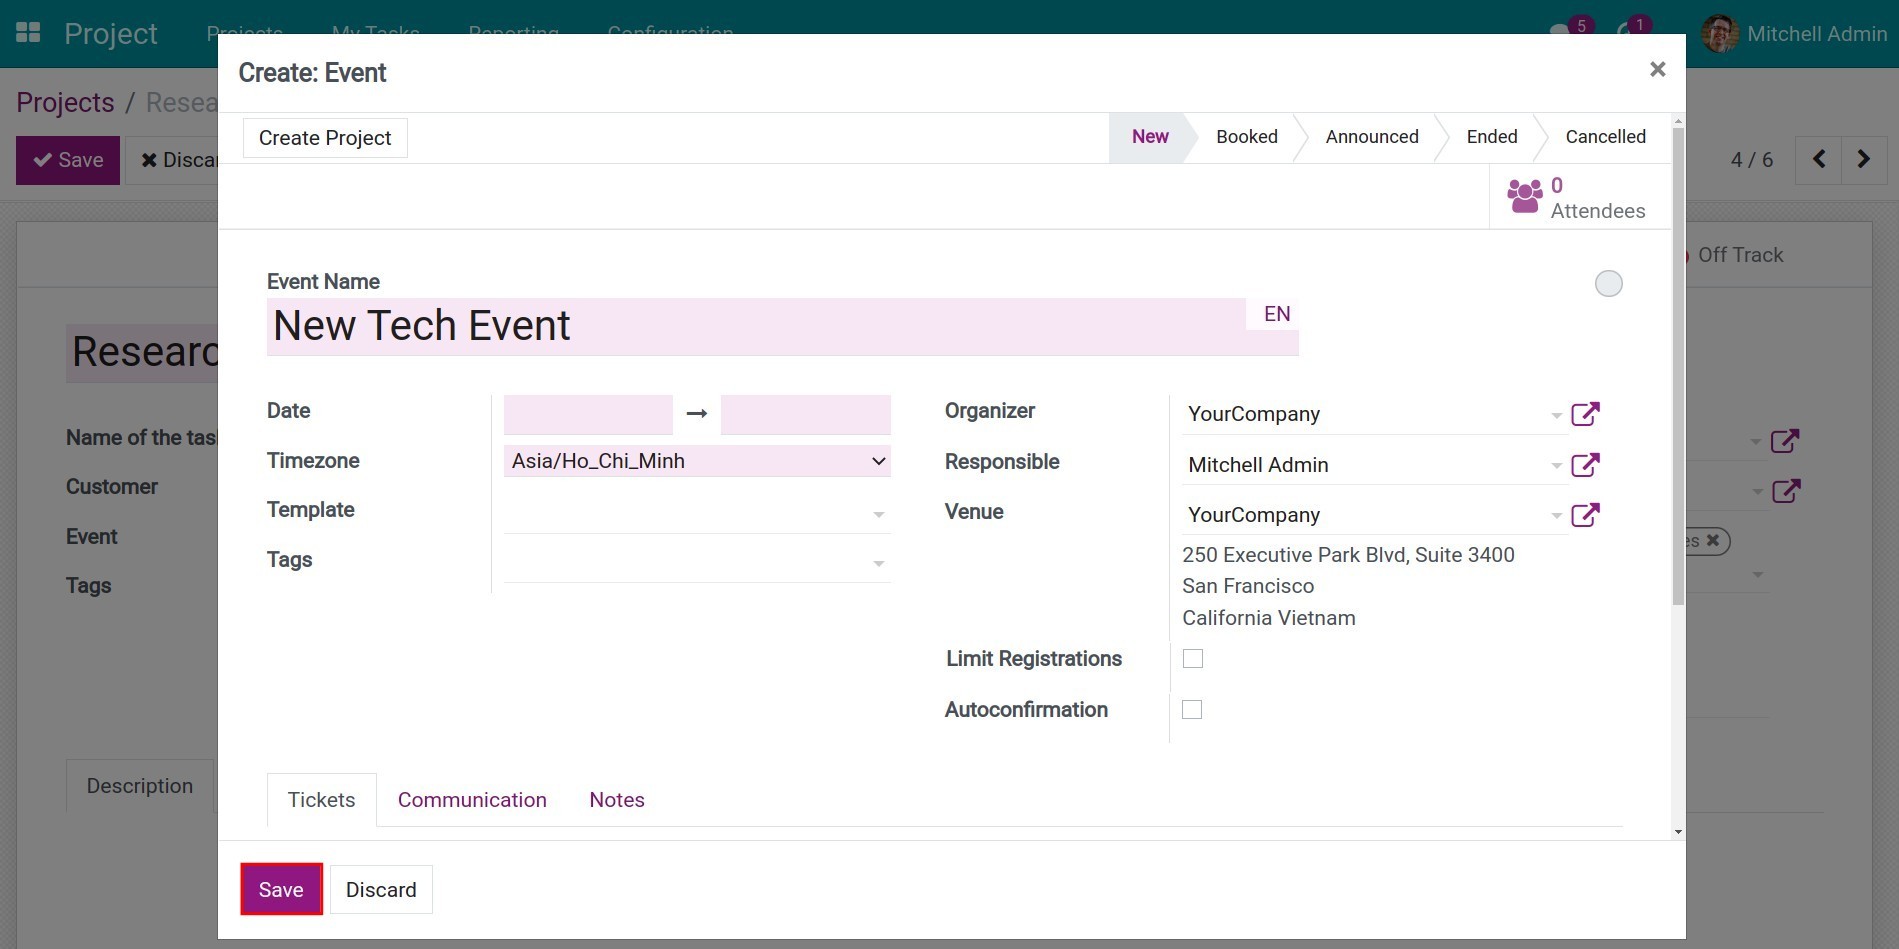
Task: Open the Responsible record via external link icon
Action: (1586, 465)
